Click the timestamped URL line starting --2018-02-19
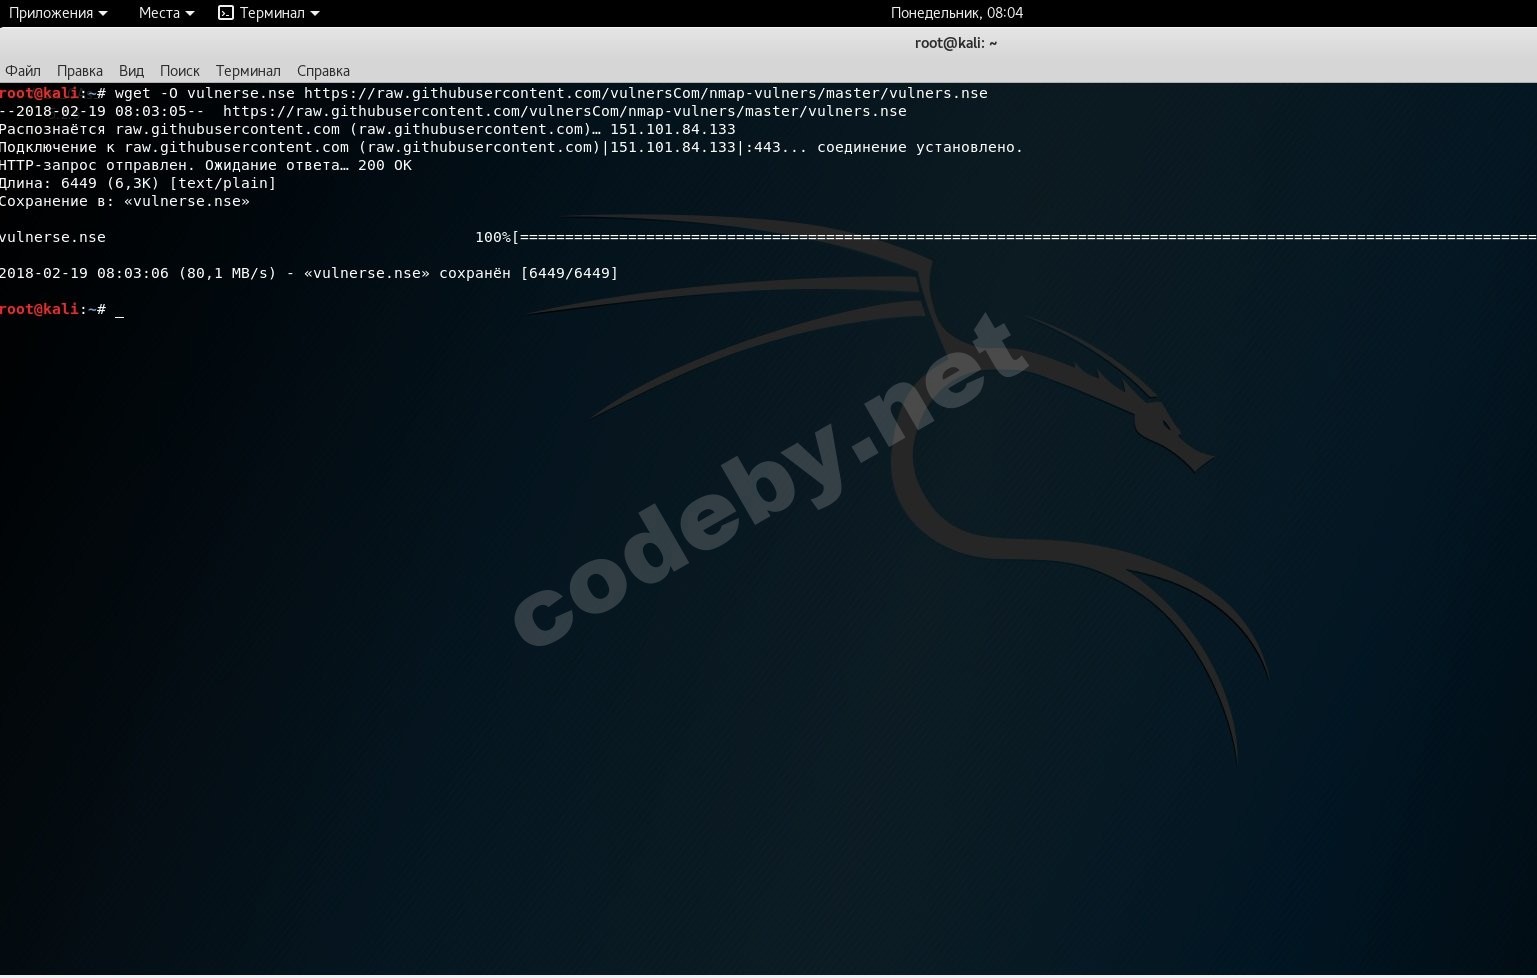Screen dimensions: 1537x978 [453, 111]
